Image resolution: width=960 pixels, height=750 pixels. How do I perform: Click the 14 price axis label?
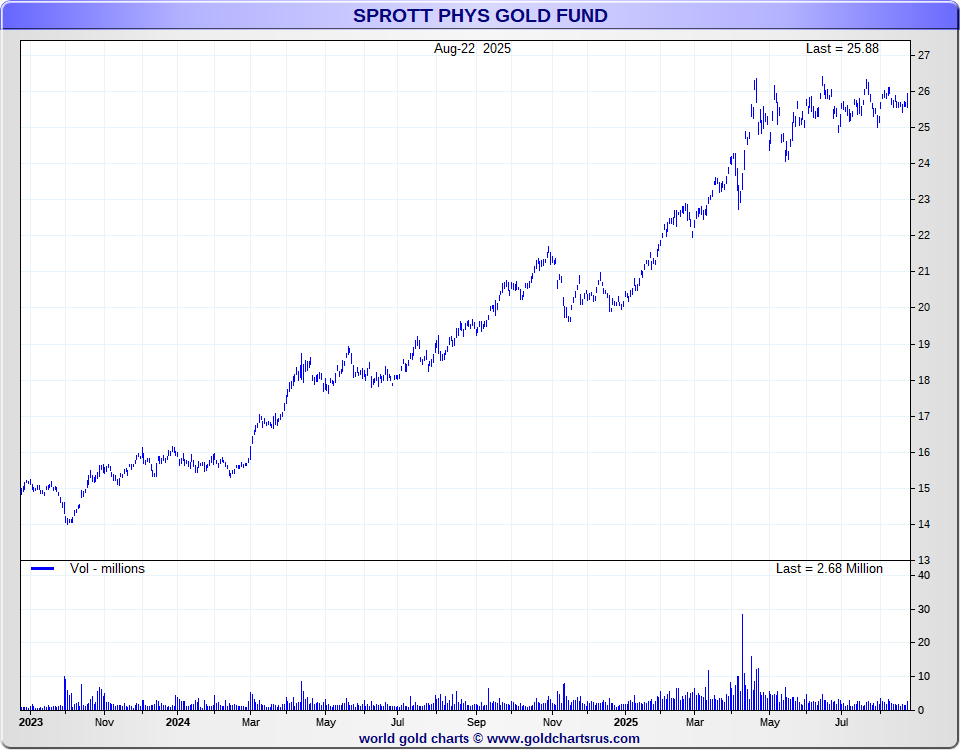click(924, 525)
